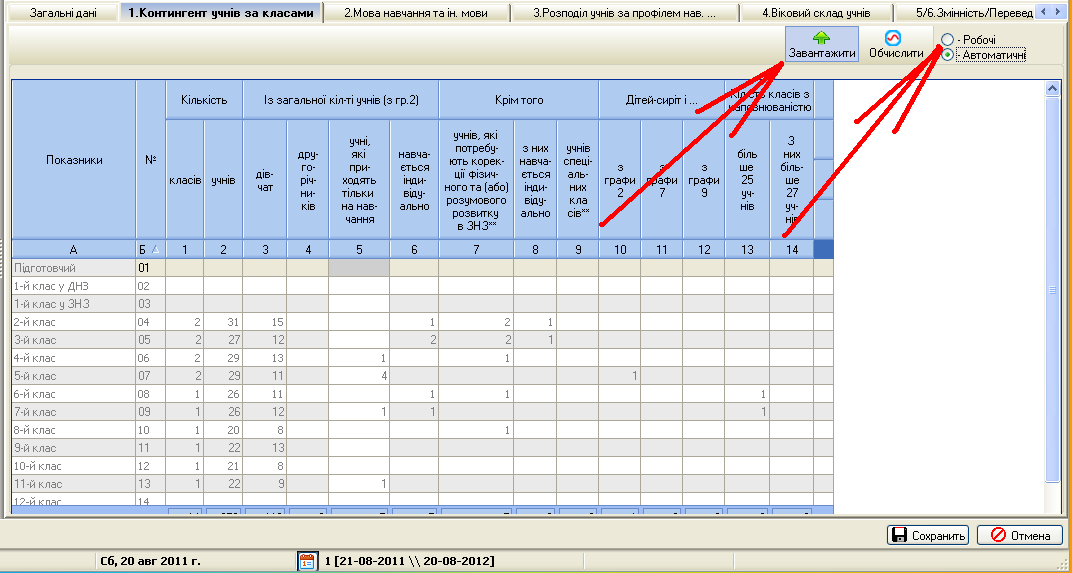The image size is (1072, 573).
Task: Open 5/6.Змінність/Переведення tab
Action: tap(964, 13)
